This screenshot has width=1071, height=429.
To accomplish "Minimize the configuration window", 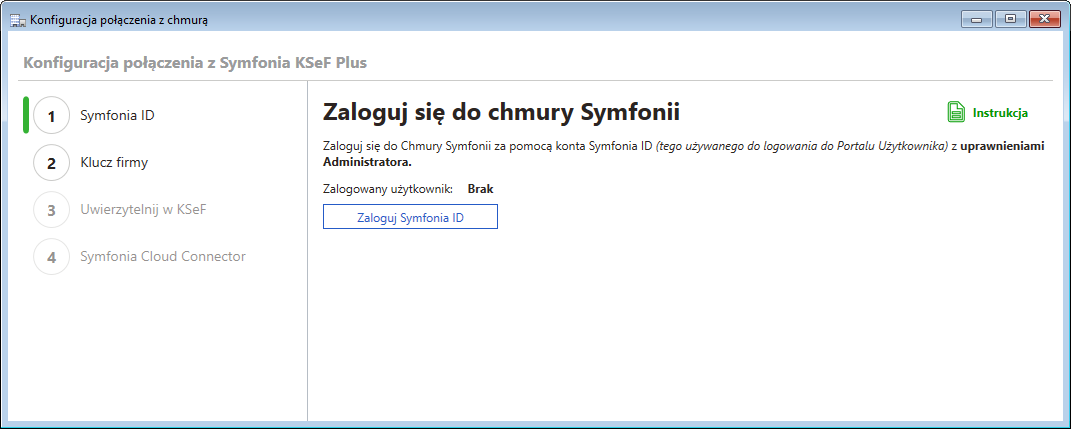I will [x=974, y=19].
